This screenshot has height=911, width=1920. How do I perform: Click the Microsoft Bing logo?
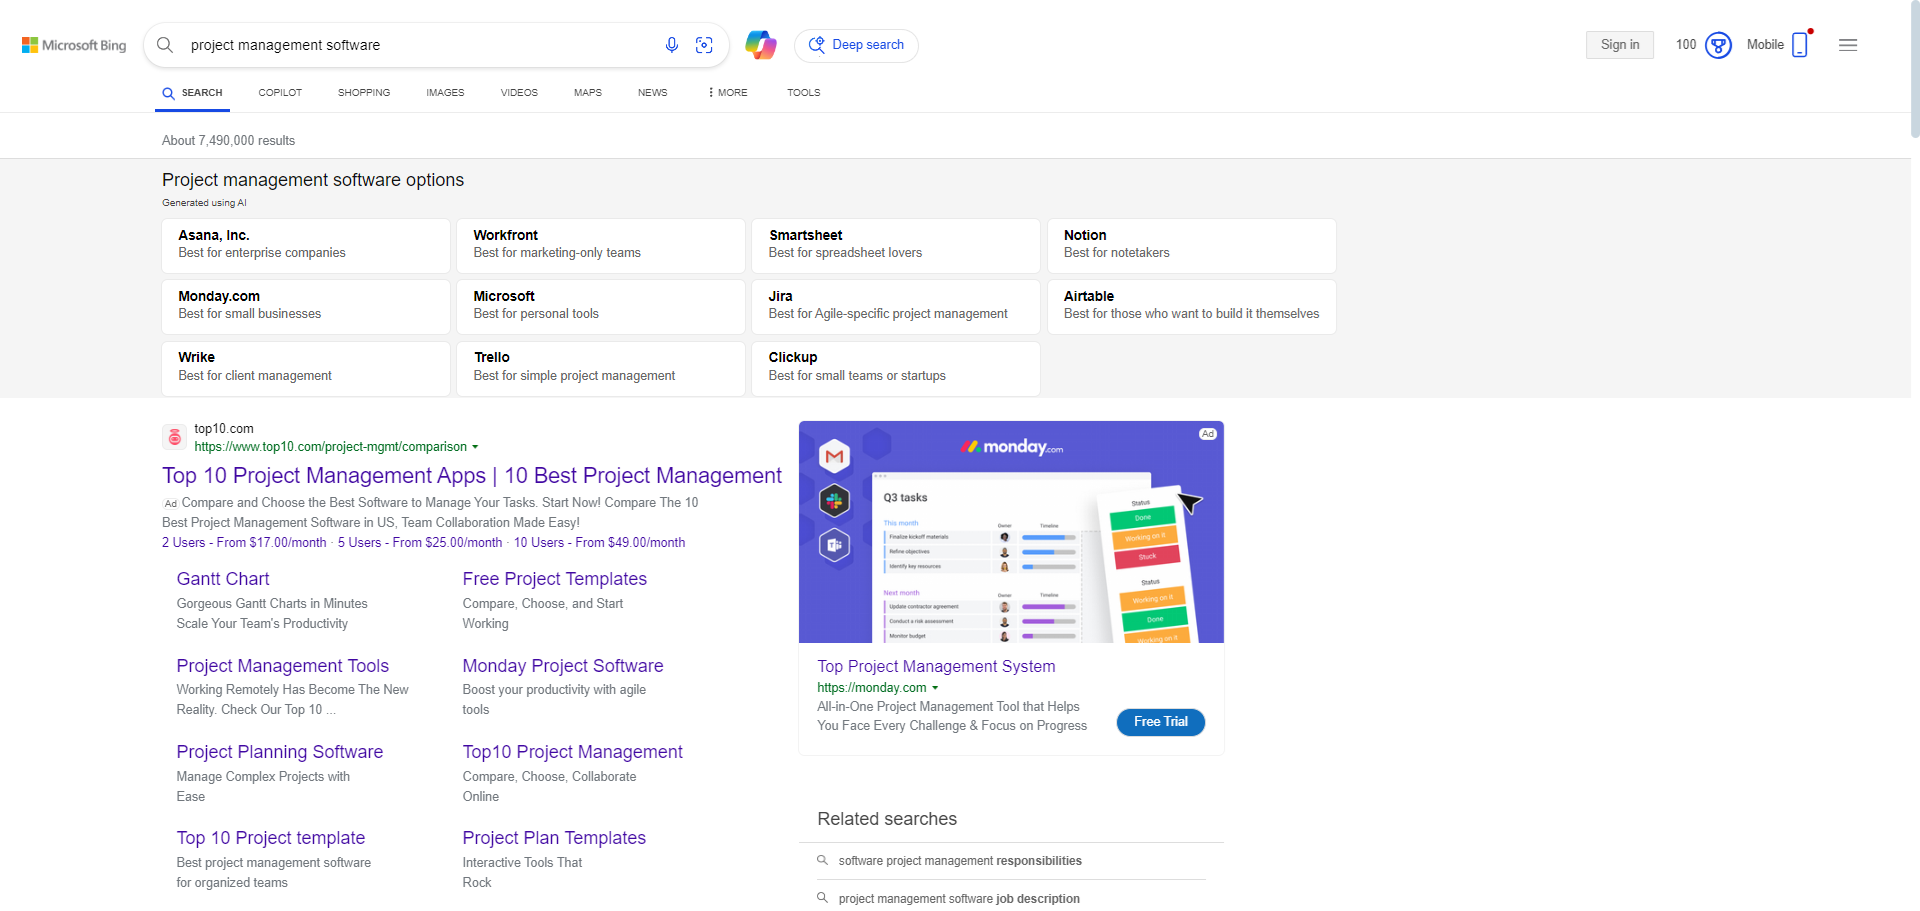pyautogui.click(x=73, y=45)
